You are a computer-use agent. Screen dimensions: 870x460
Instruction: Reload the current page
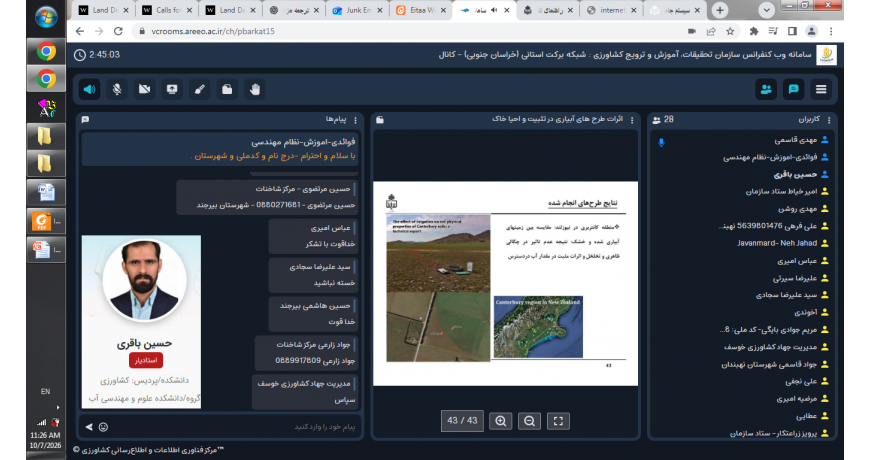(x=118, y=31)
